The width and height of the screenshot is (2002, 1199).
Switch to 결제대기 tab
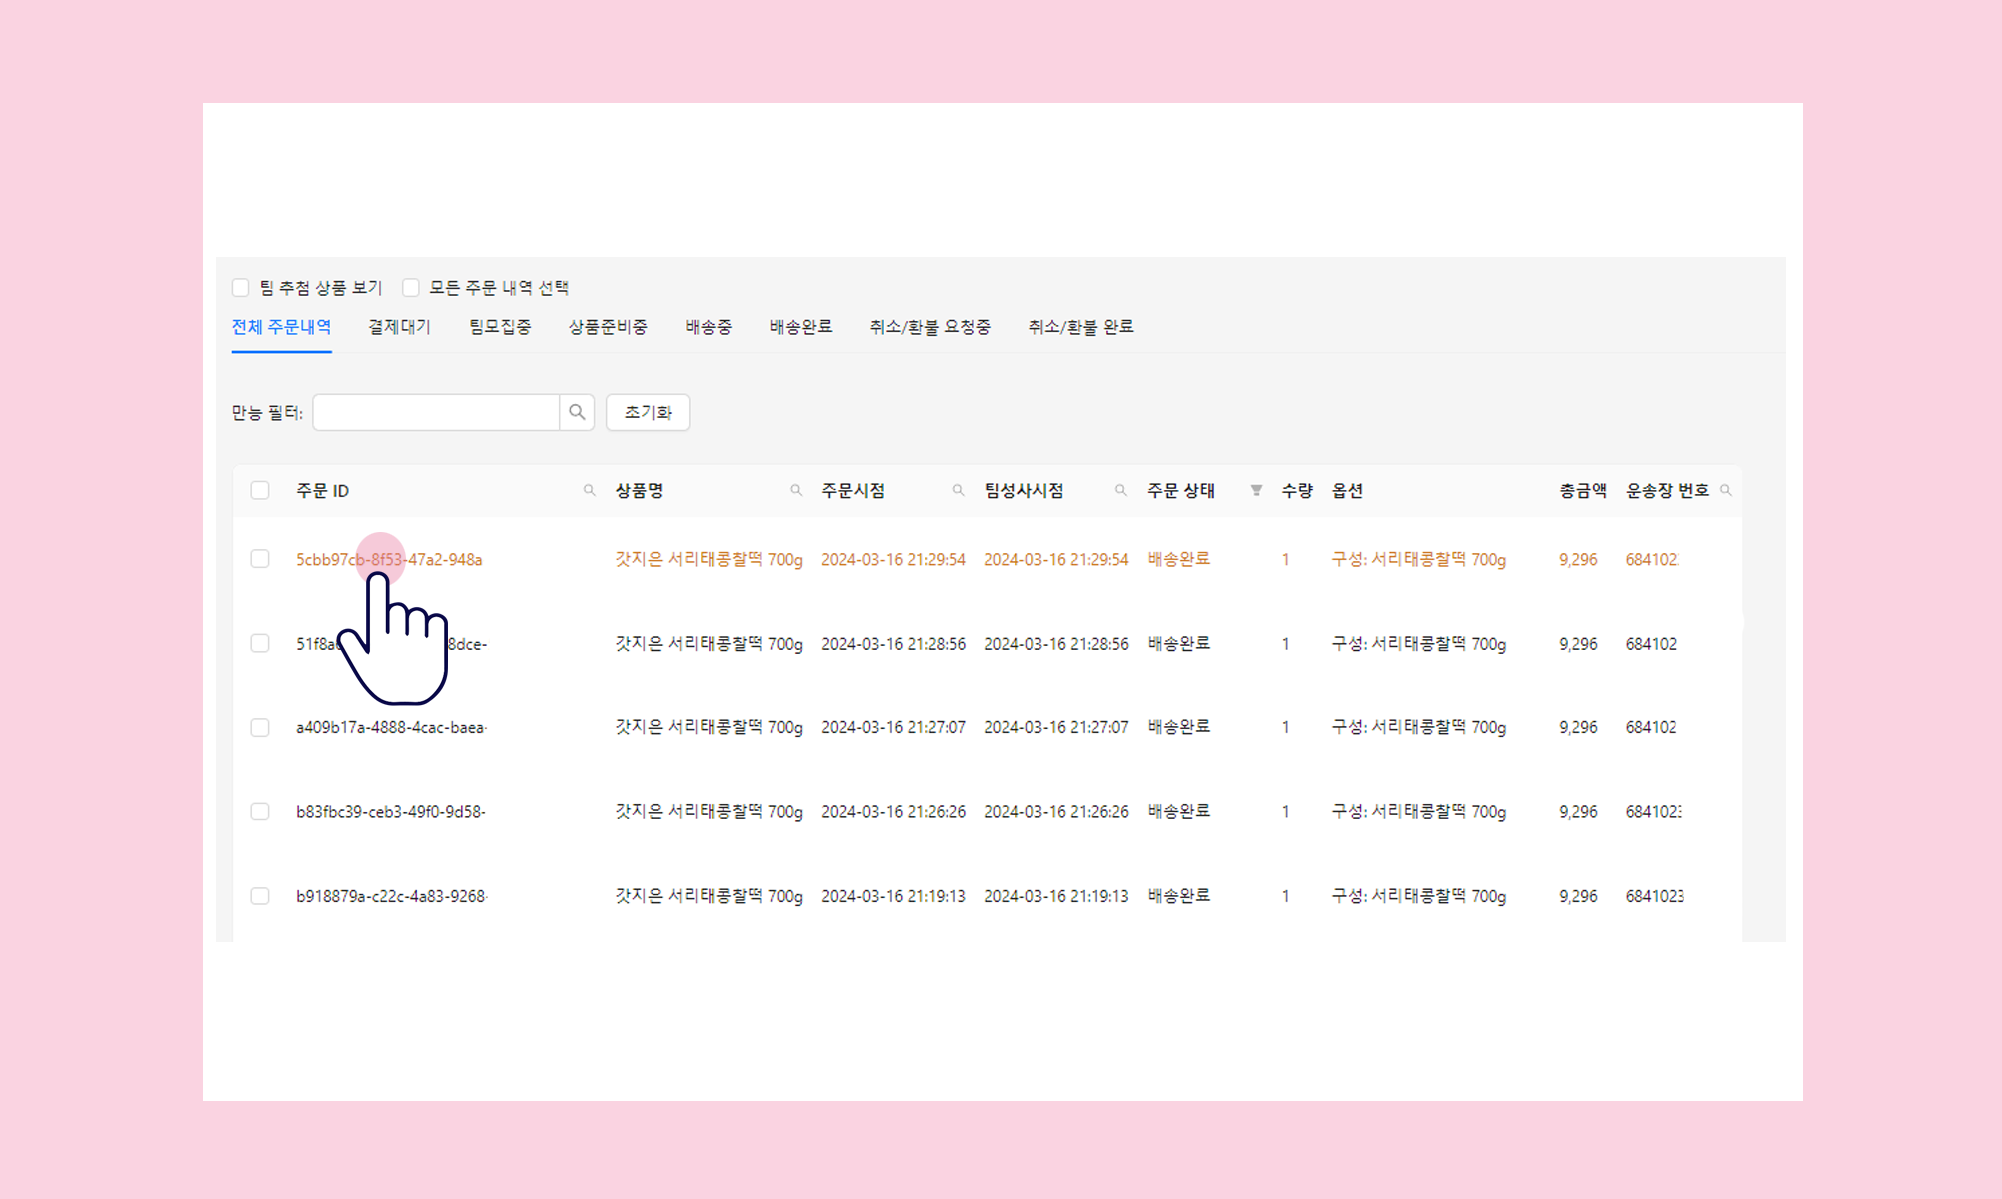pos(399,327)
